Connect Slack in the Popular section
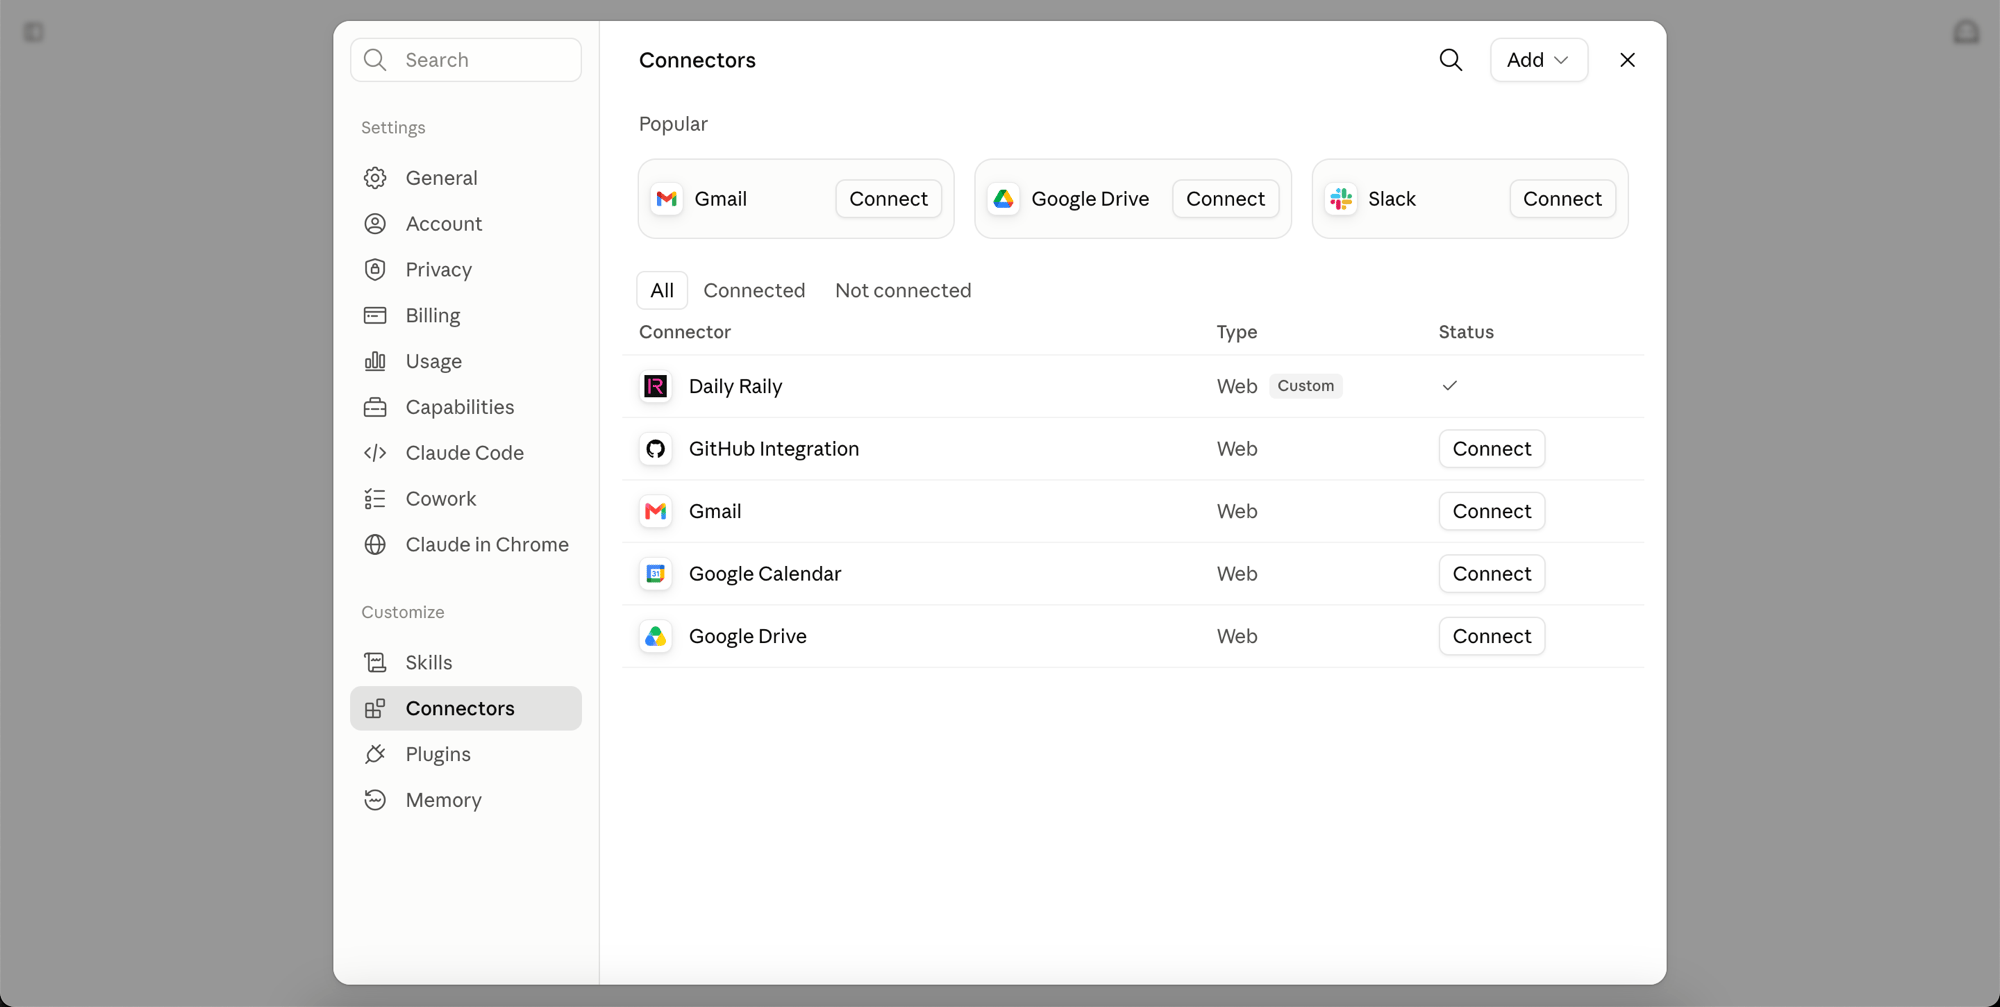Image resolution: width=2000 pixels, height=1007 pixels. (1562, 199)
